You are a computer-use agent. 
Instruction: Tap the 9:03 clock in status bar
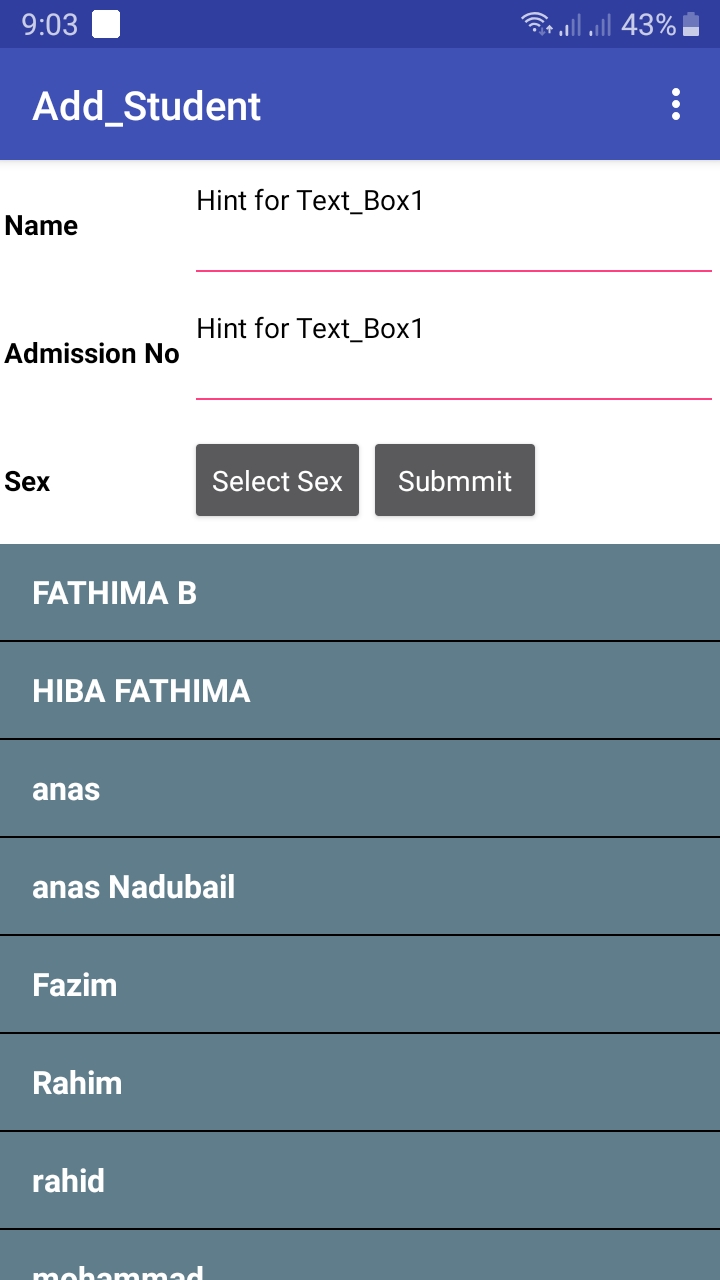pos(50,25)
